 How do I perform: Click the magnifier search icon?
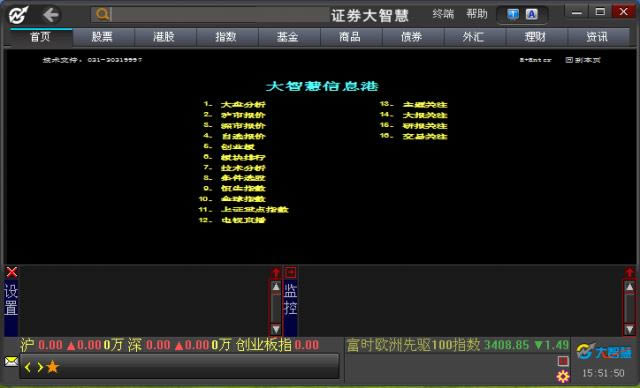102,14
